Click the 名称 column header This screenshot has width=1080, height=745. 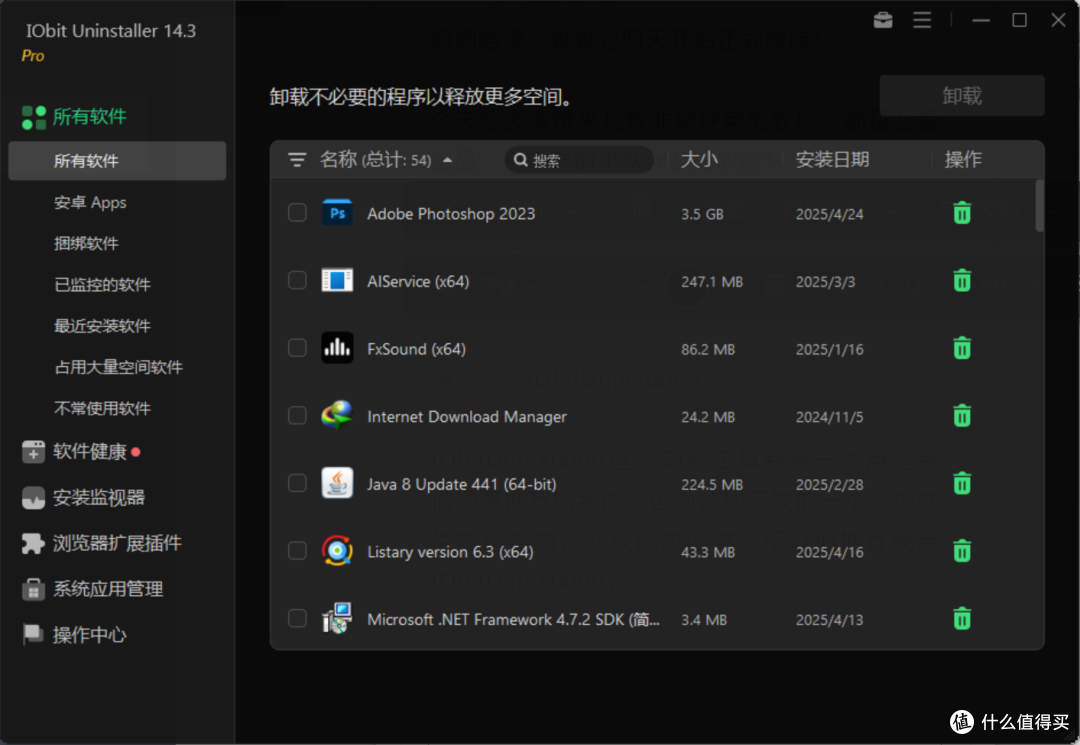[338, 160]
